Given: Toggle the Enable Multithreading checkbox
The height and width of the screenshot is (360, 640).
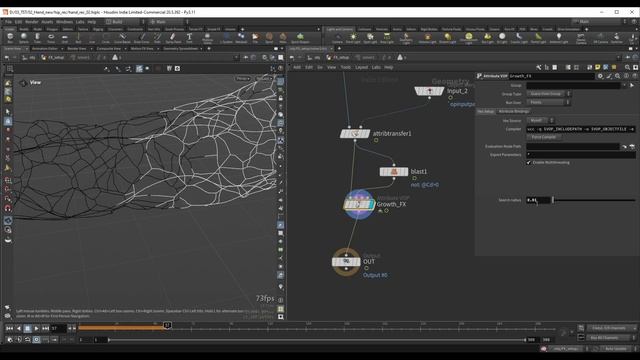Looking at the screenshot, I should point(529,162).
